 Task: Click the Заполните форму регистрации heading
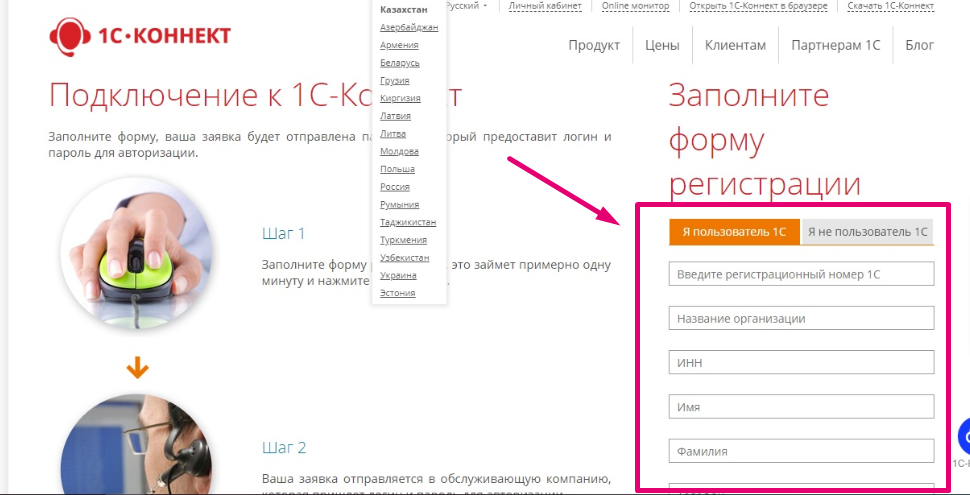click(765, 140)
